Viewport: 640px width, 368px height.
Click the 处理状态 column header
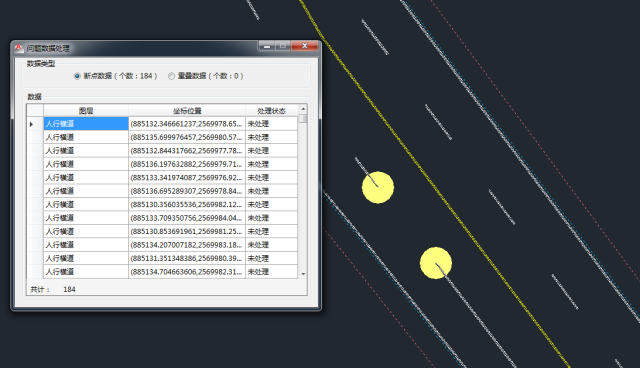pos(271,111)
